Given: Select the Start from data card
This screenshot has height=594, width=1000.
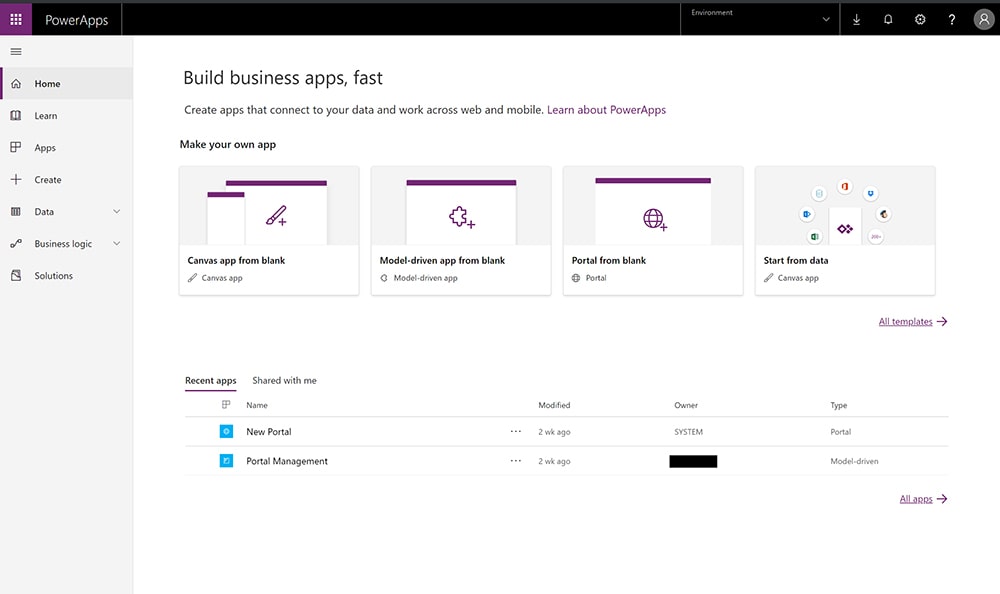Looking at the screenshot, I should 845,231.
